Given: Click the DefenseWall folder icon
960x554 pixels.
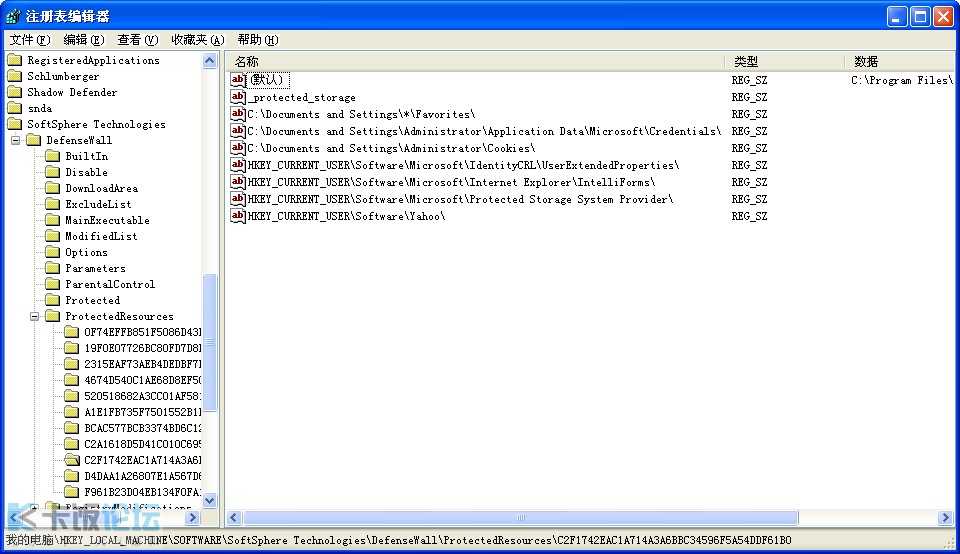Looking at the screenshot, I should [x=33, y=140].
